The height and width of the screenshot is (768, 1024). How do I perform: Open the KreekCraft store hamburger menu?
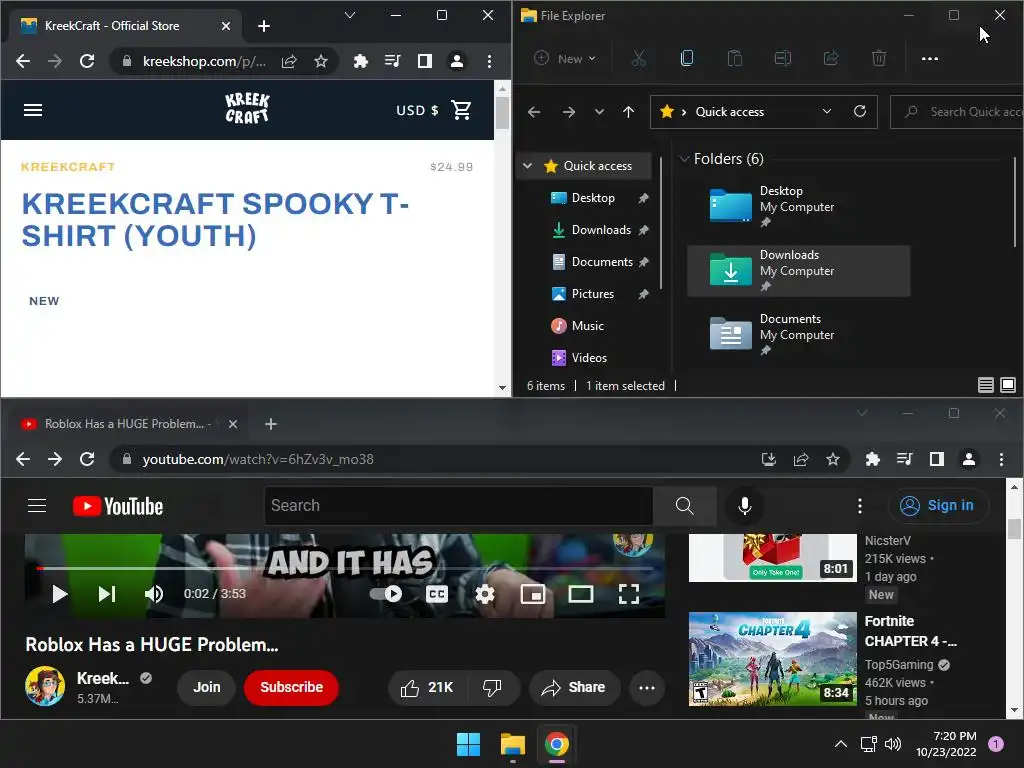click(33, 110)
